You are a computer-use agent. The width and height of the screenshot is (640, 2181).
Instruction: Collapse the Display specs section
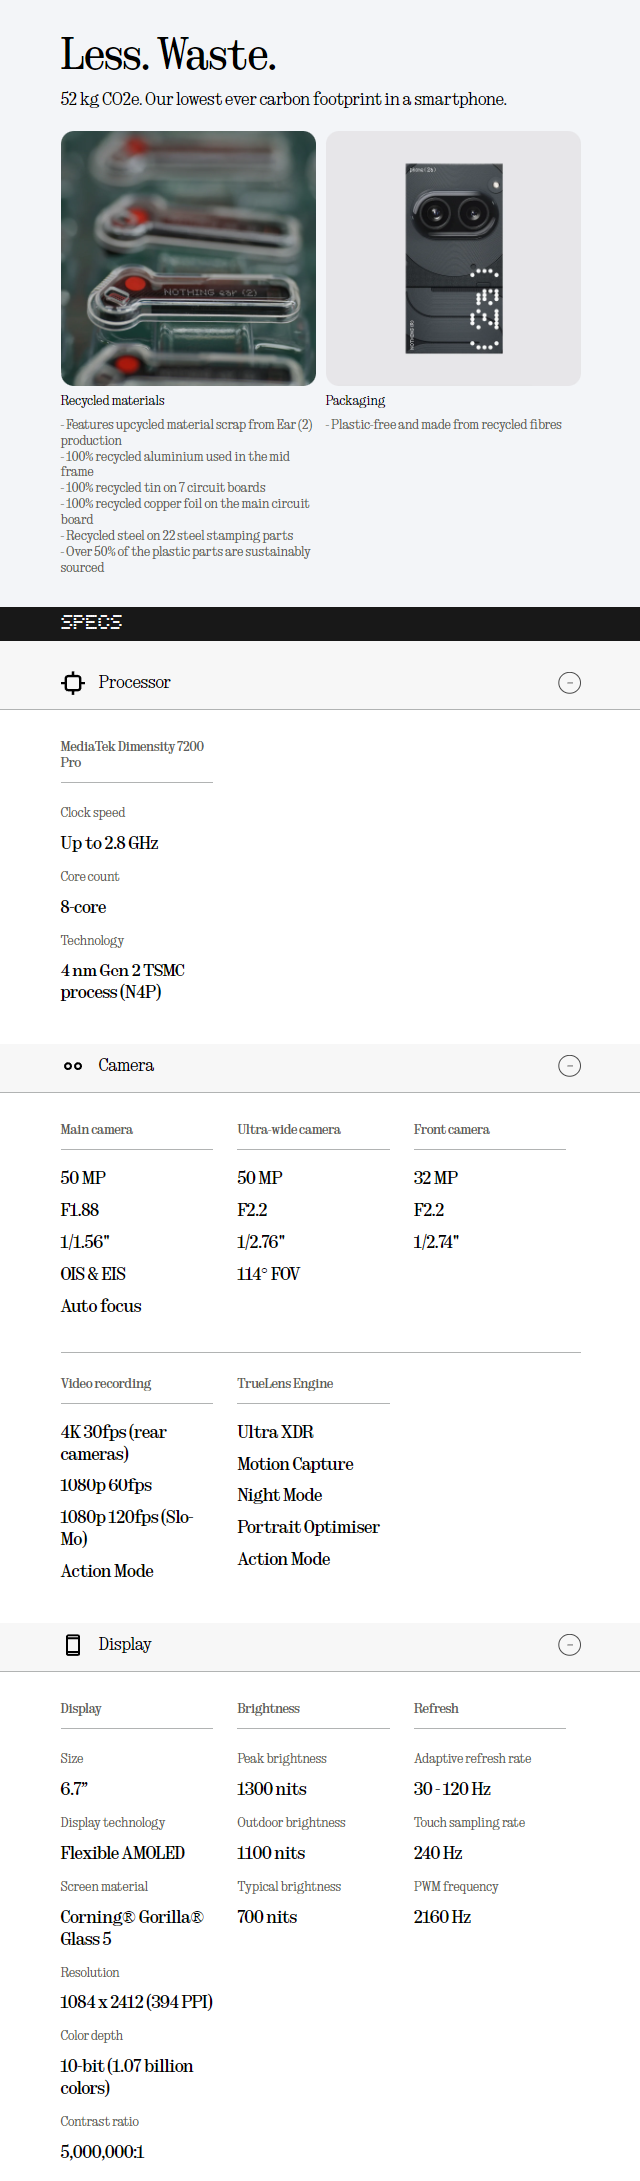point(569,1645)
